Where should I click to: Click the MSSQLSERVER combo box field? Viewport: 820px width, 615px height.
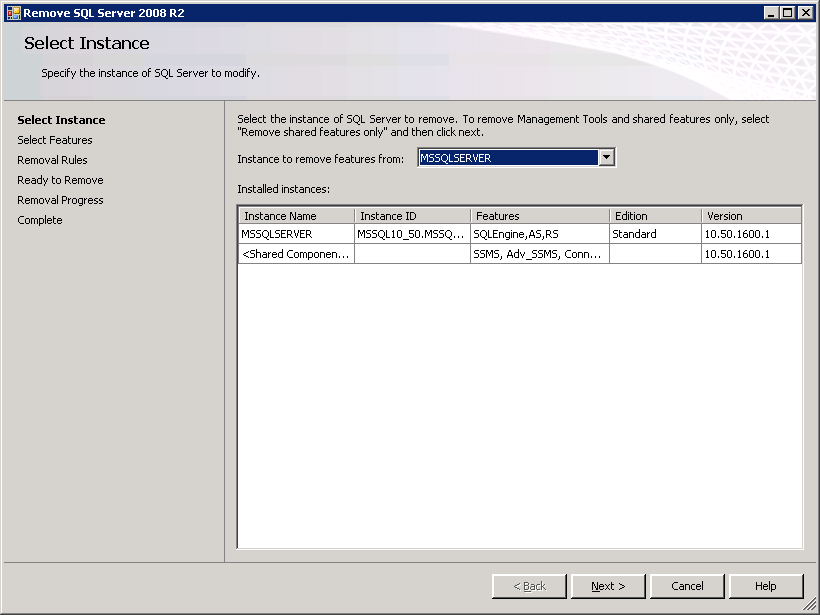[x=507, y=158]
